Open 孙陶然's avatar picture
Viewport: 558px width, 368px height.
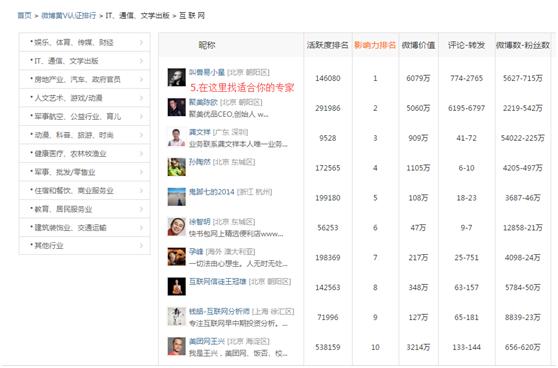click(x=177, y=167)
